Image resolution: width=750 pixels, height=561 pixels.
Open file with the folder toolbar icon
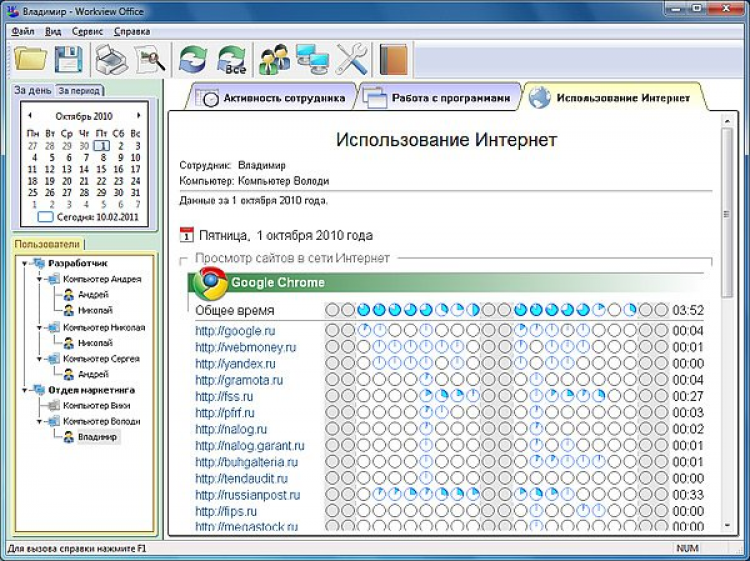(x=31, y=59)
